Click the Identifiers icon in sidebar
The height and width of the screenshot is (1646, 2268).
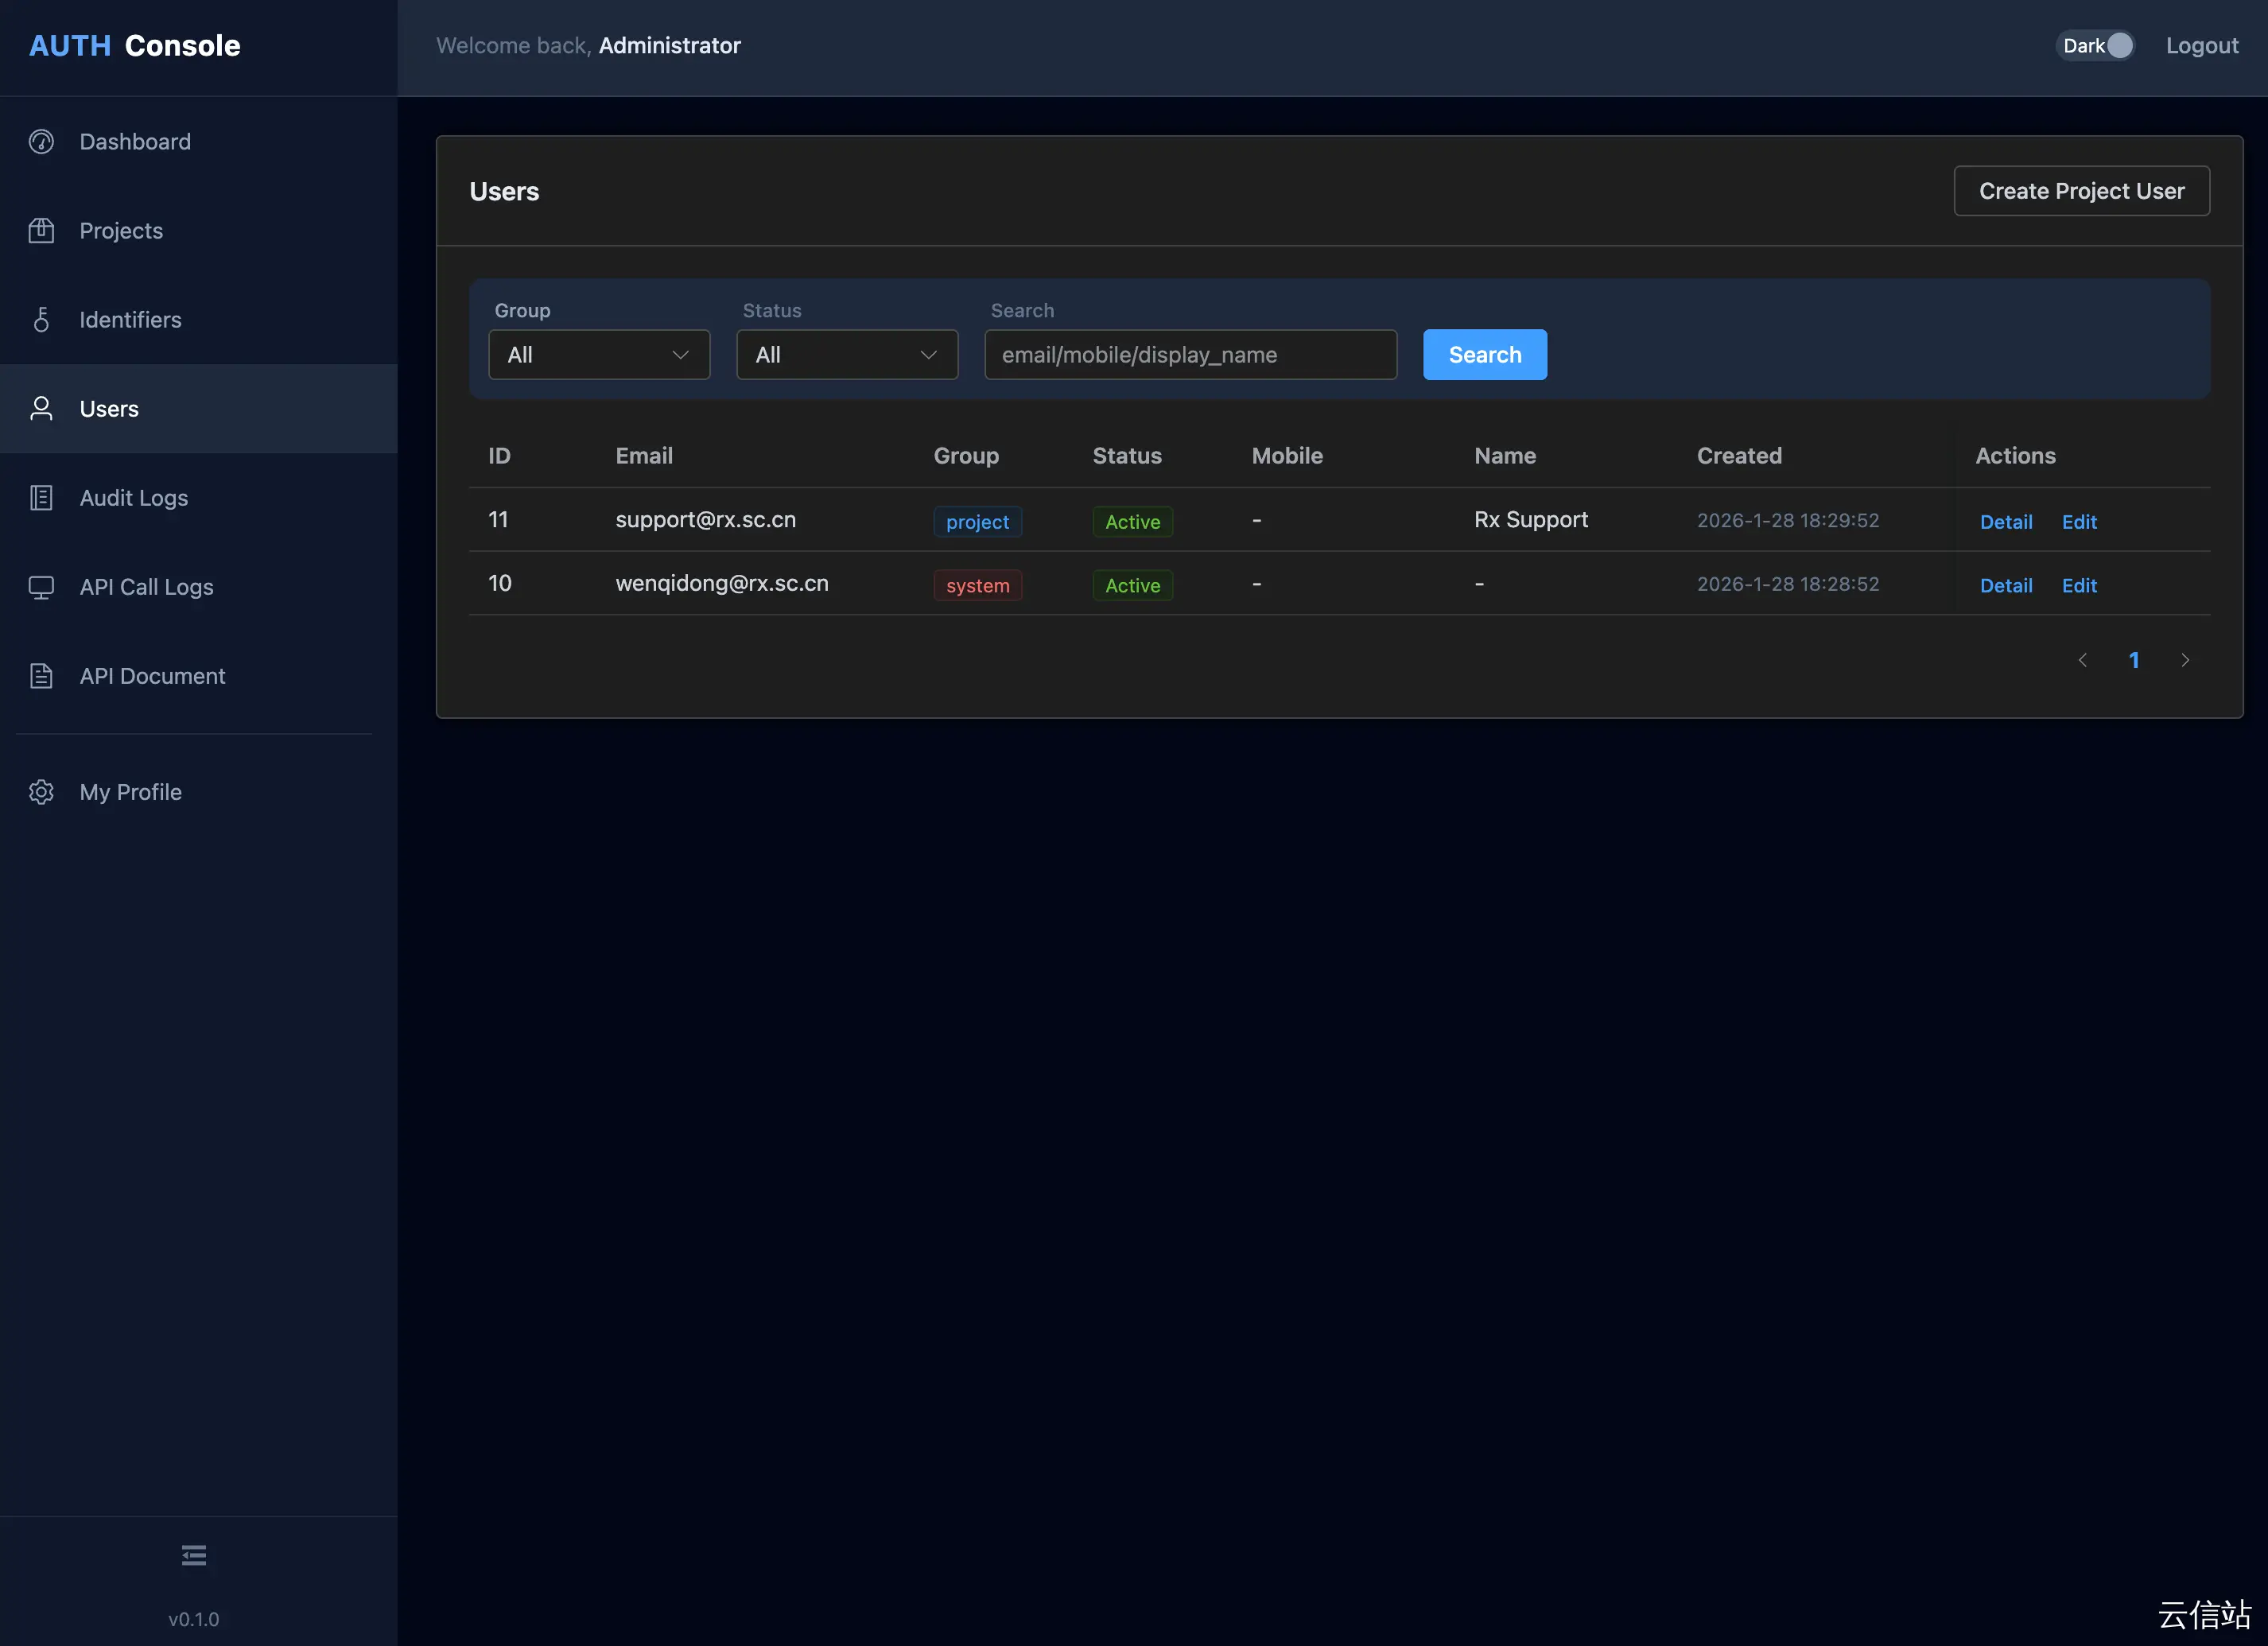click(41, 320)
